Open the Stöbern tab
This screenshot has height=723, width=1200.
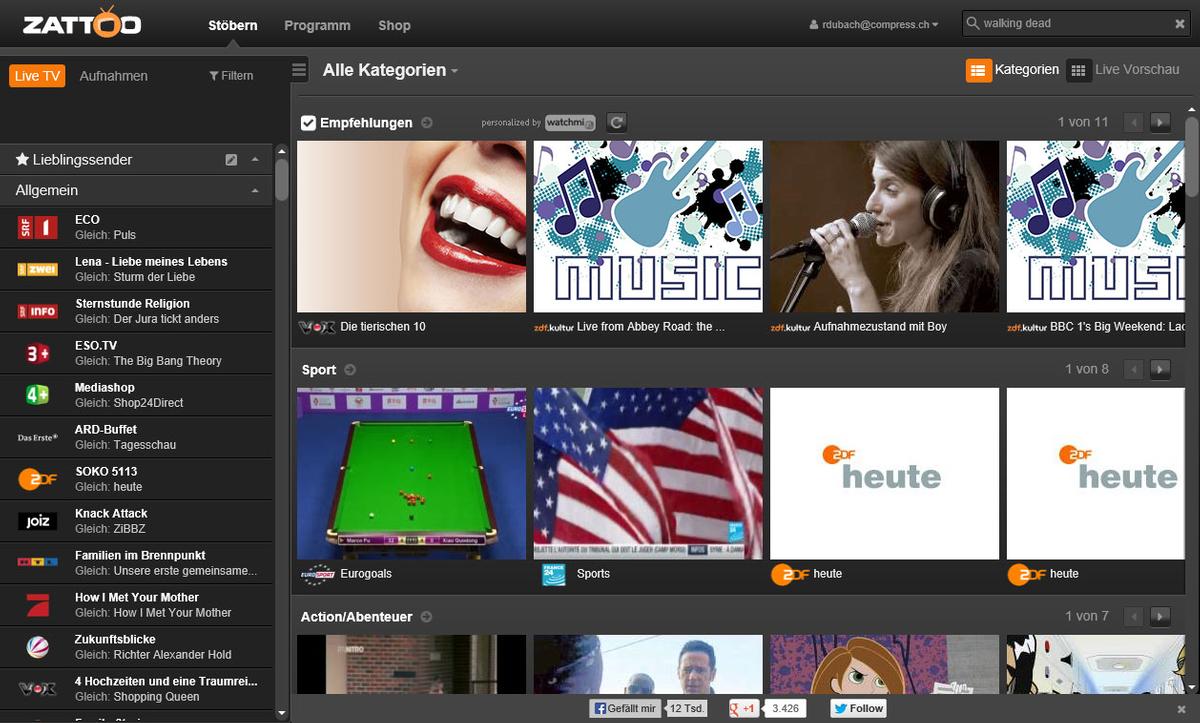pyautogui.click(x=233, y=25)
